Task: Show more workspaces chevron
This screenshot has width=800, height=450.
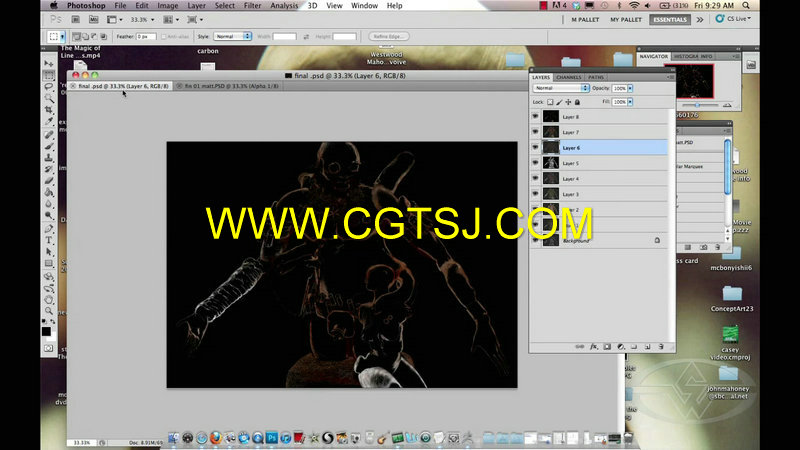Action: click(700, 19)
